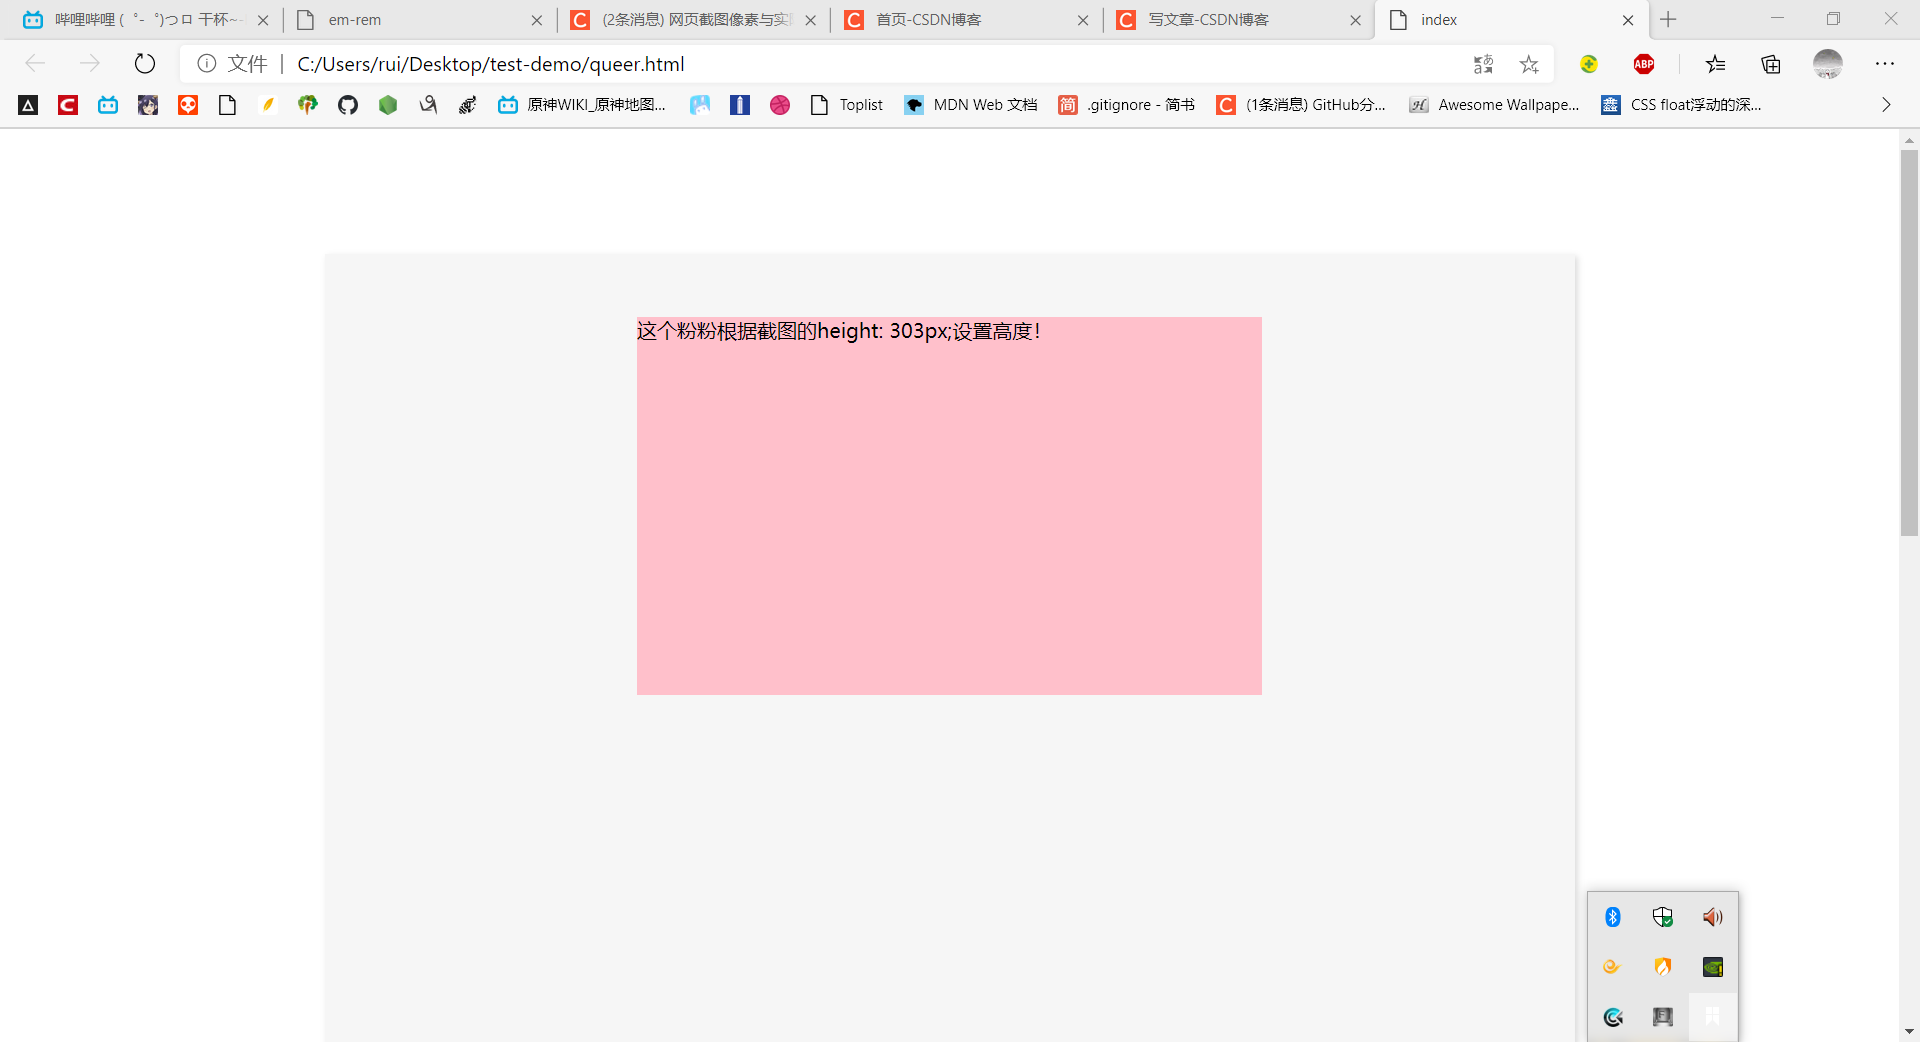
Task: Open Bluetooth settings from the system tray
Action: point(1611,917)
